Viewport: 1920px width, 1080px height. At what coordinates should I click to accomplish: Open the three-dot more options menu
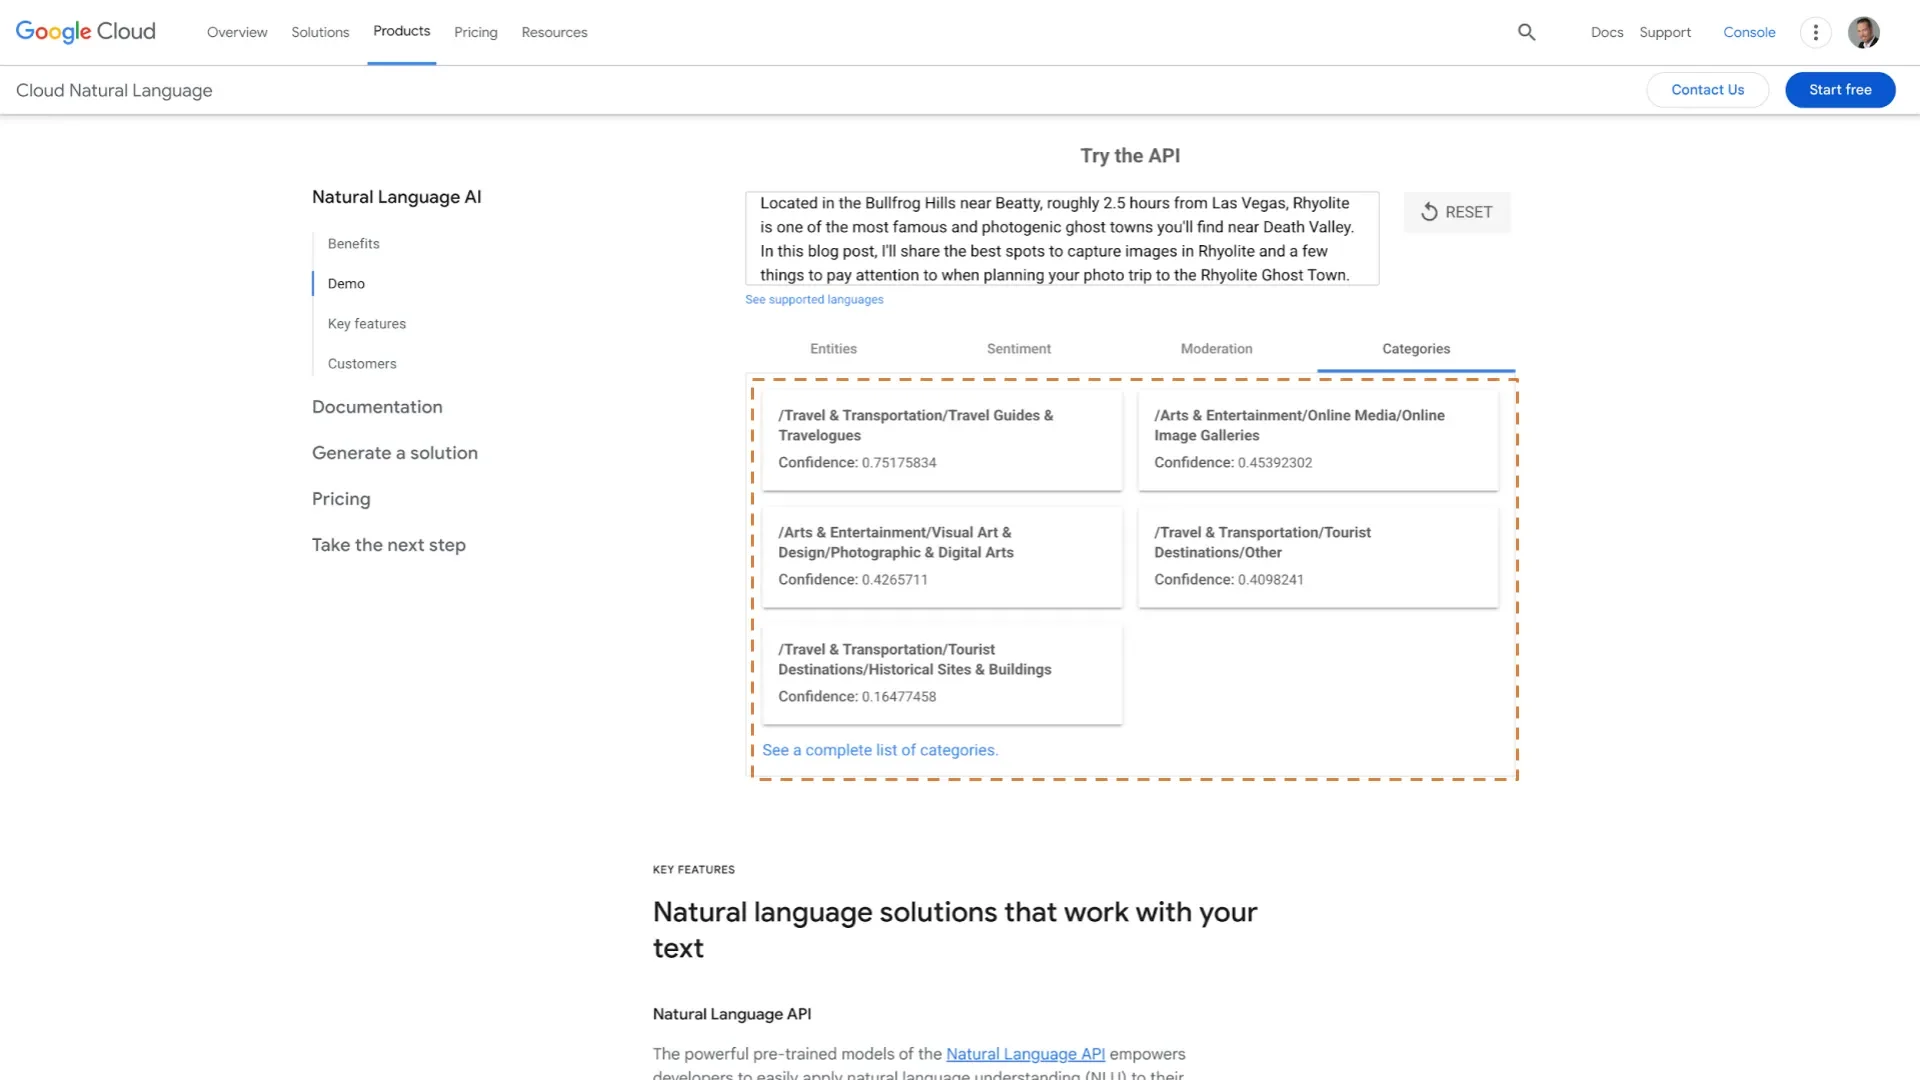1815,32
